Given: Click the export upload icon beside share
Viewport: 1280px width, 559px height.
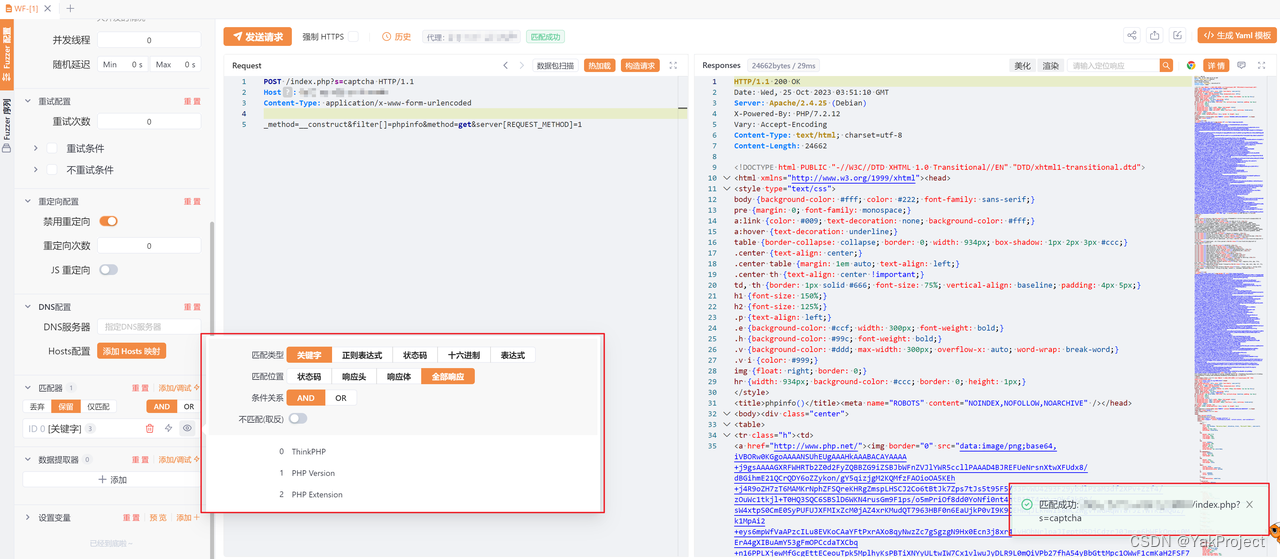Looking at the screenshot, I should pyautogui.click(x=1155, y=35).
